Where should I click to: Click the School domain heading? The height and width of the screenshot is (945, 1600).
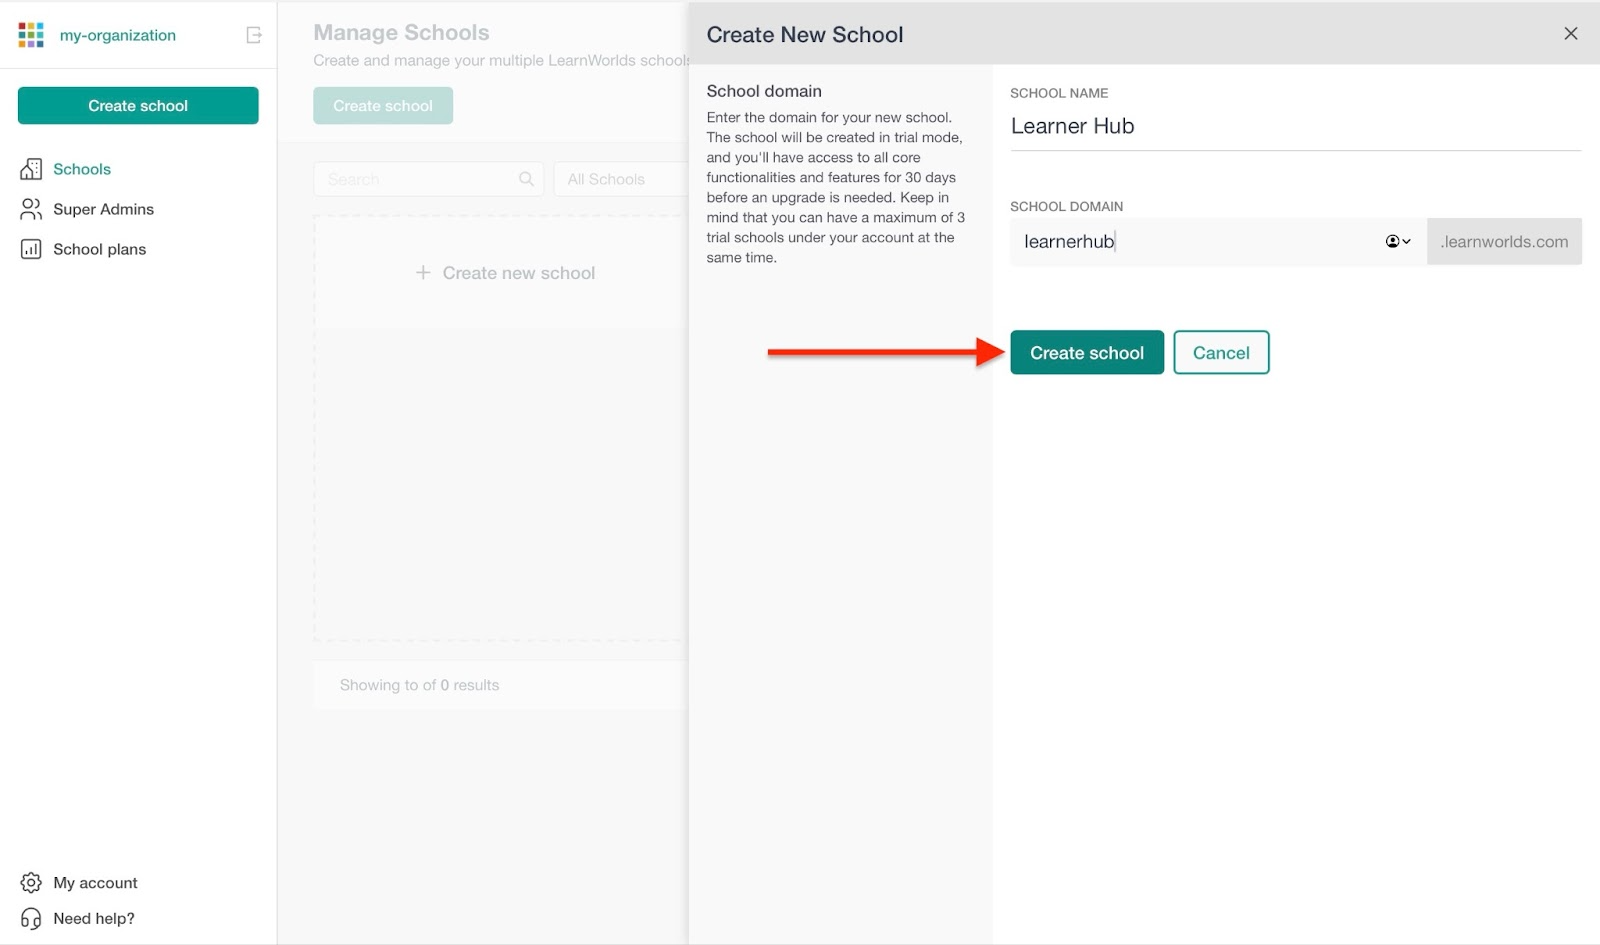(764, 91)
